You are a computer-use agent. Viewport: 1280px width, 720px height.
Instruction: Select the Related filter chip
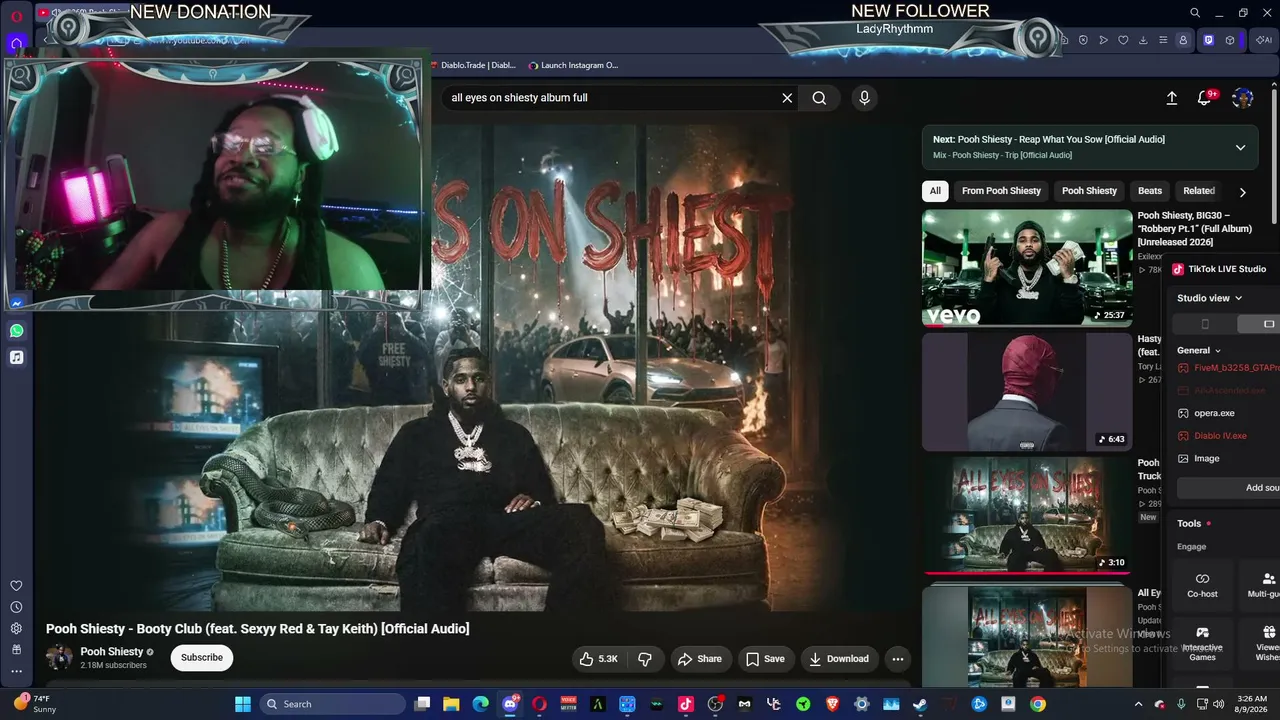1199,191
